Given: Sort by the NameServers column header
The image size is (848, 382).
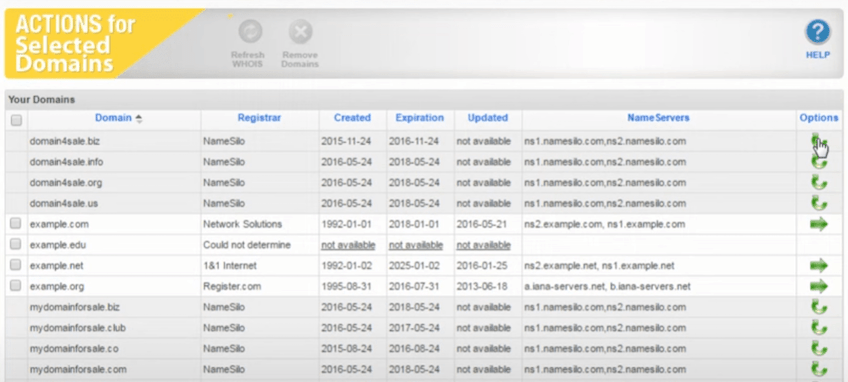Looking at the screenshot, I should 658,117.
